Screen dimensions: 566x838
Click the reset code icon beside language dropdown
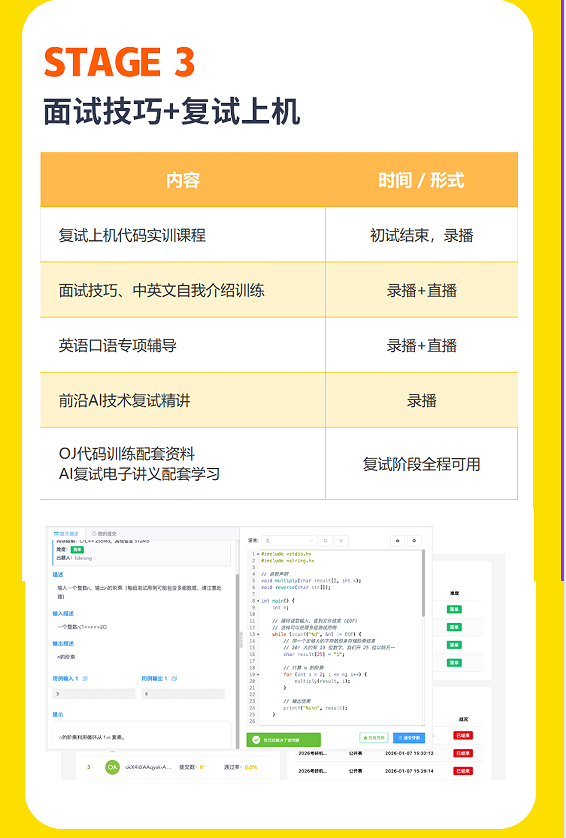click(325, 541)
